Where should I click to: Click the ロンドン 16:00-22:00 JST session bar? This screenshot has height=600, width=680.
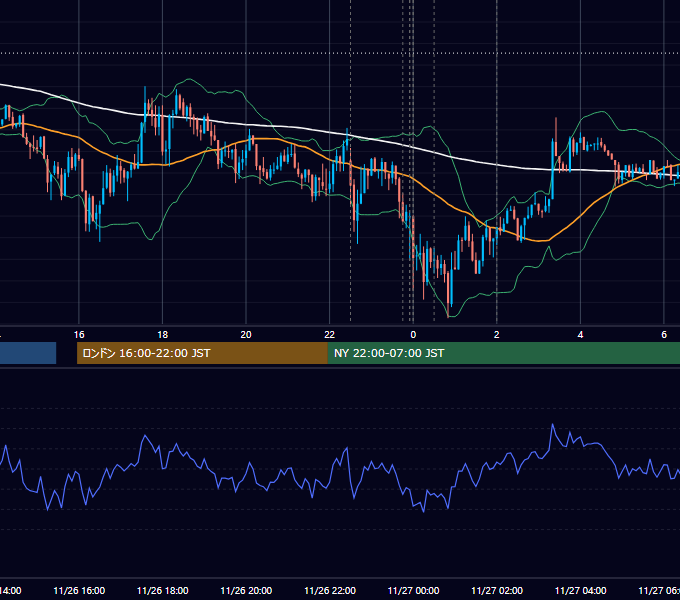(x=202, y=353)
